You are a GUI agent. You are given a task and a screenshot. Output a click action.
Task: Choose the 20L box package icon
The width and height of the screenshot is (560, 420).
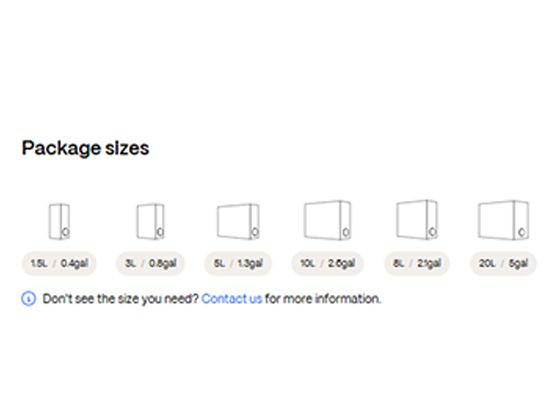tap(504, 220)
